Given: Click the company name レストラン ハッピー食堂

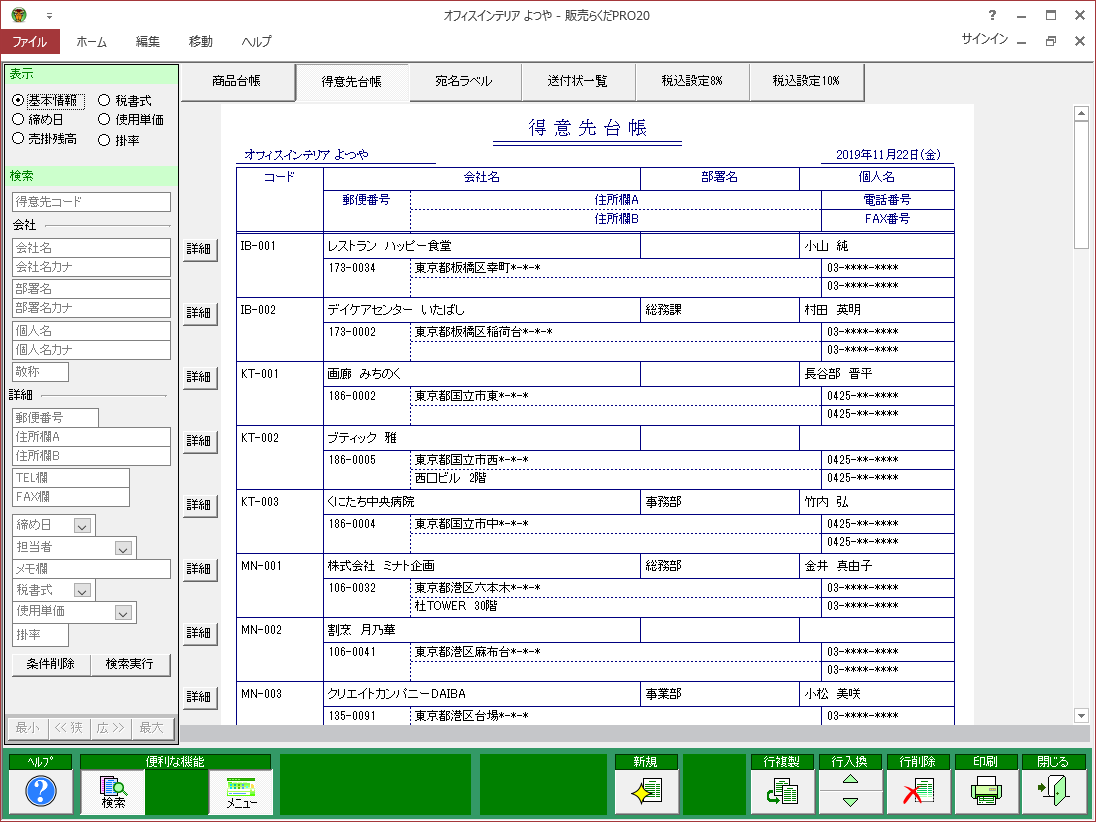Looking at the screenshot, I should coord(389,246).
